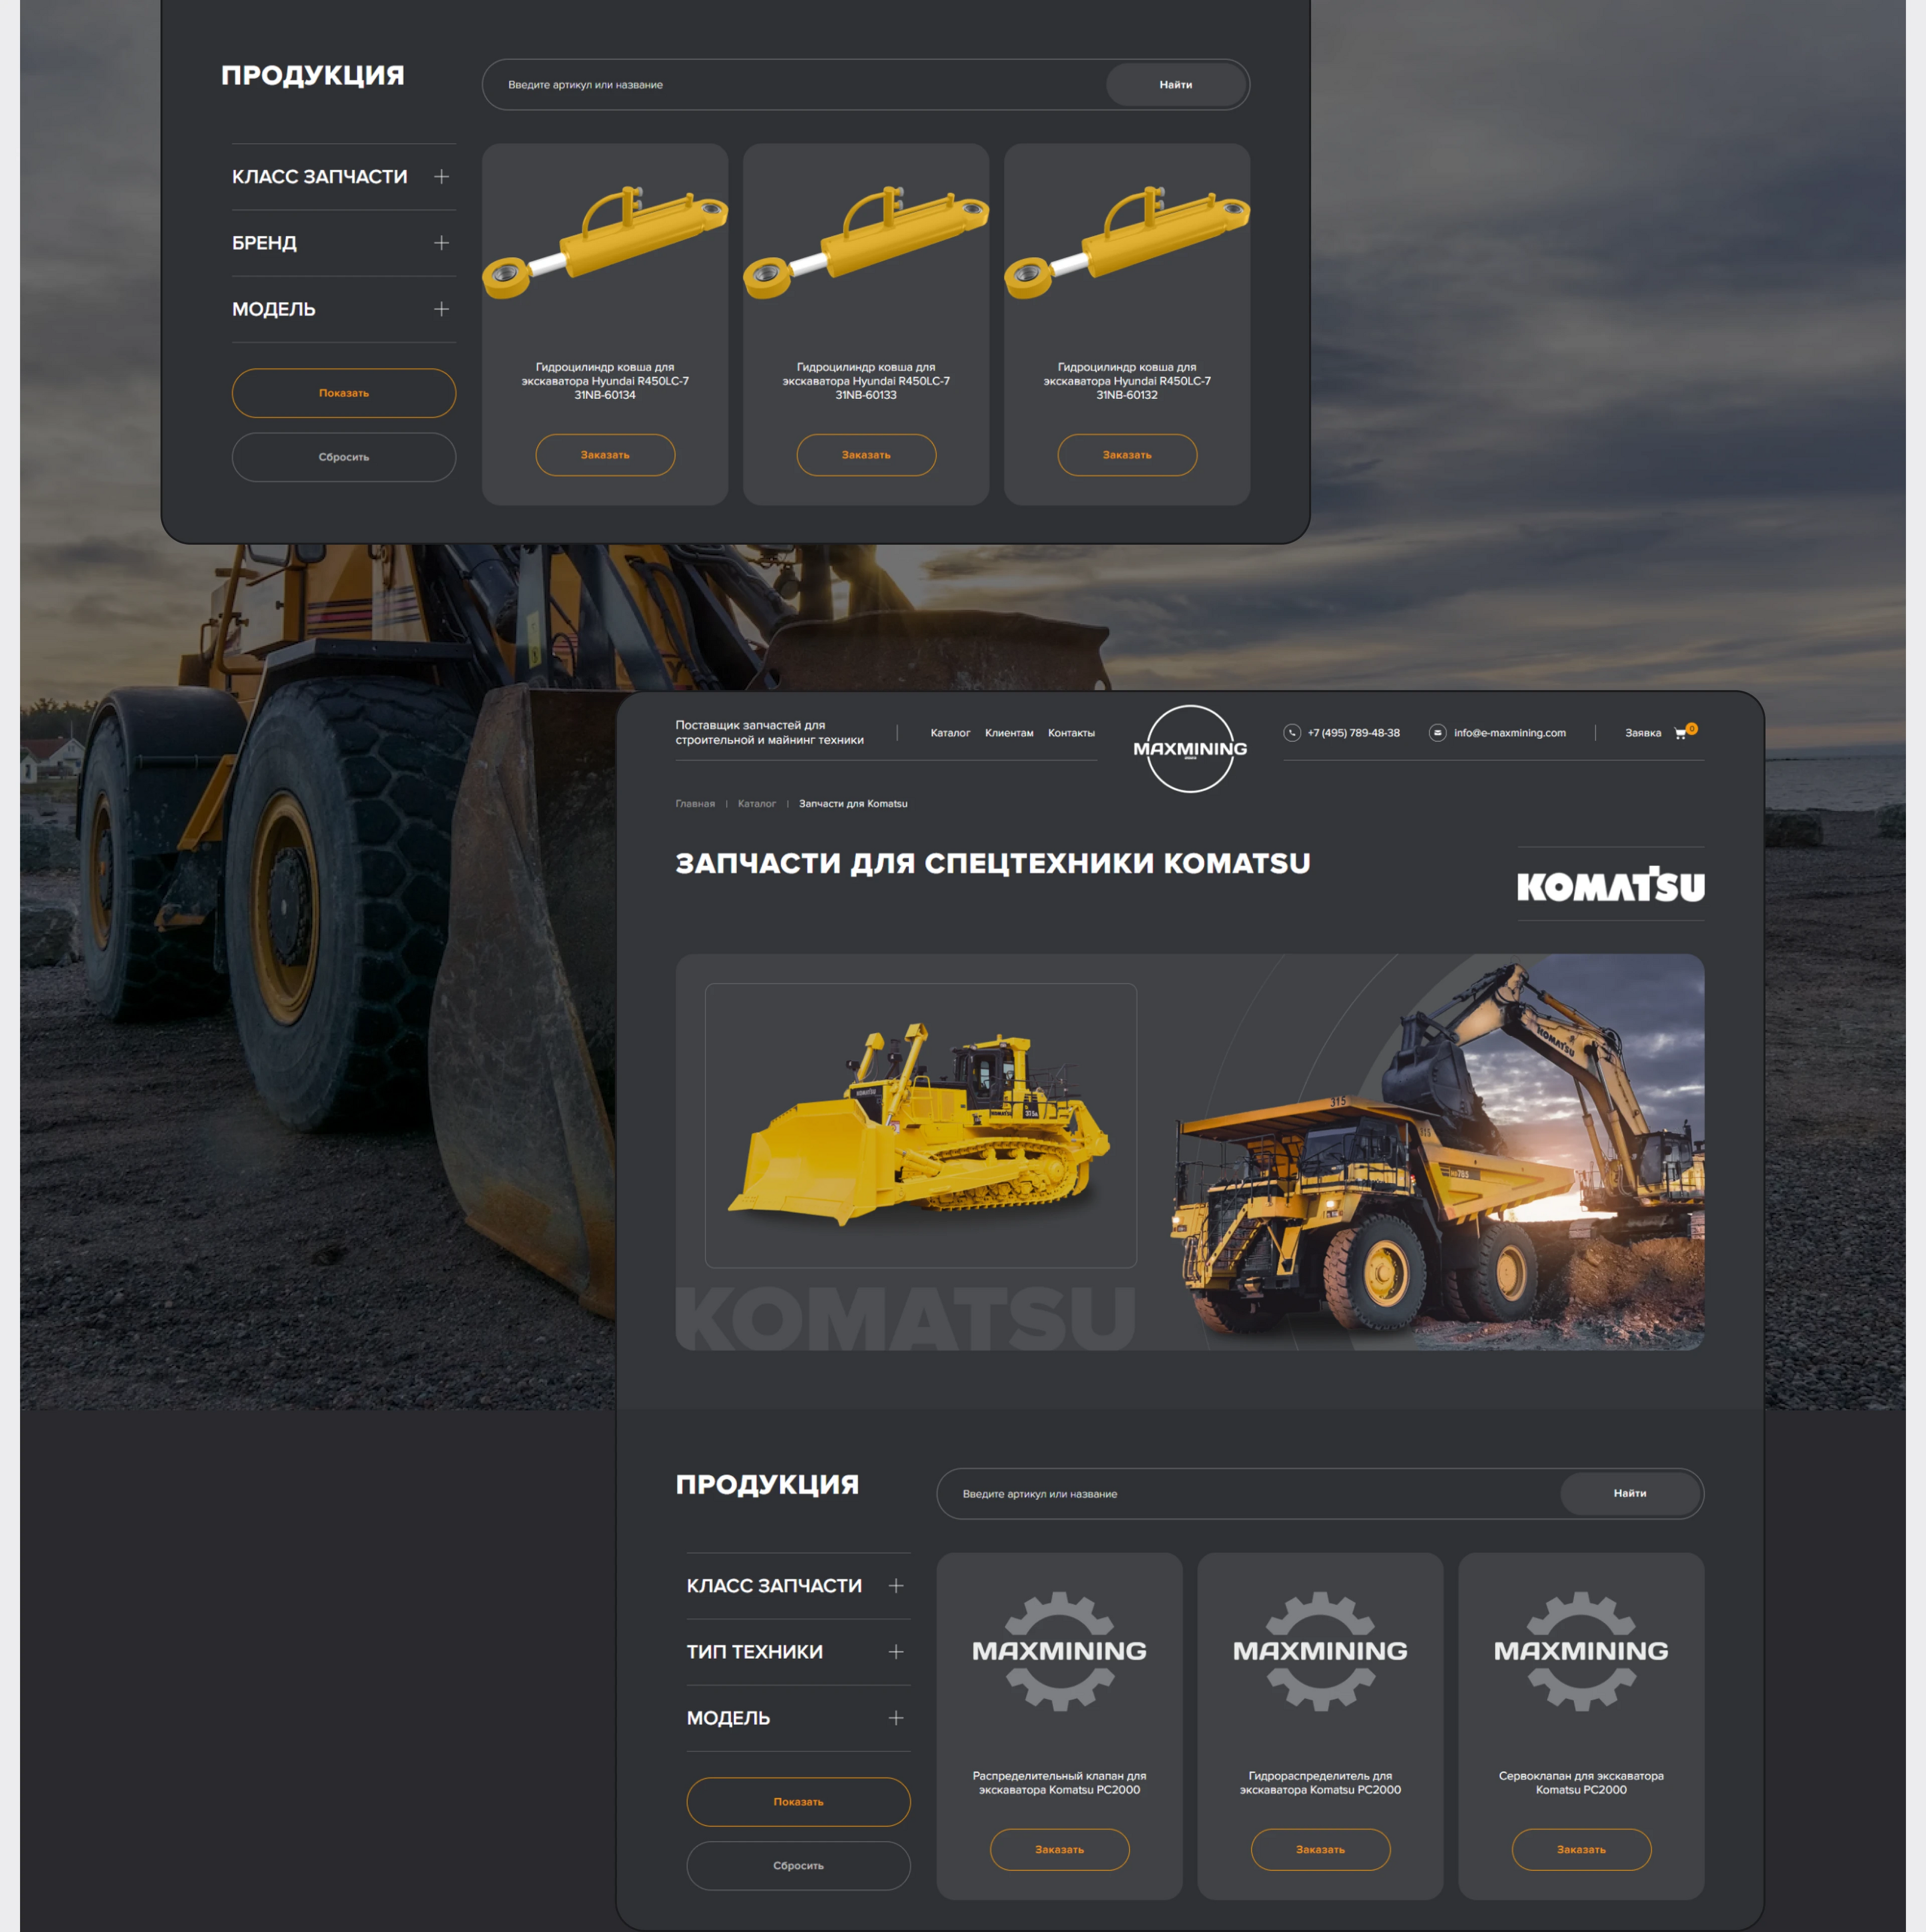Expand the БРЕНД filter plus icon
1926x1932 pixels.
click(441, 243)
